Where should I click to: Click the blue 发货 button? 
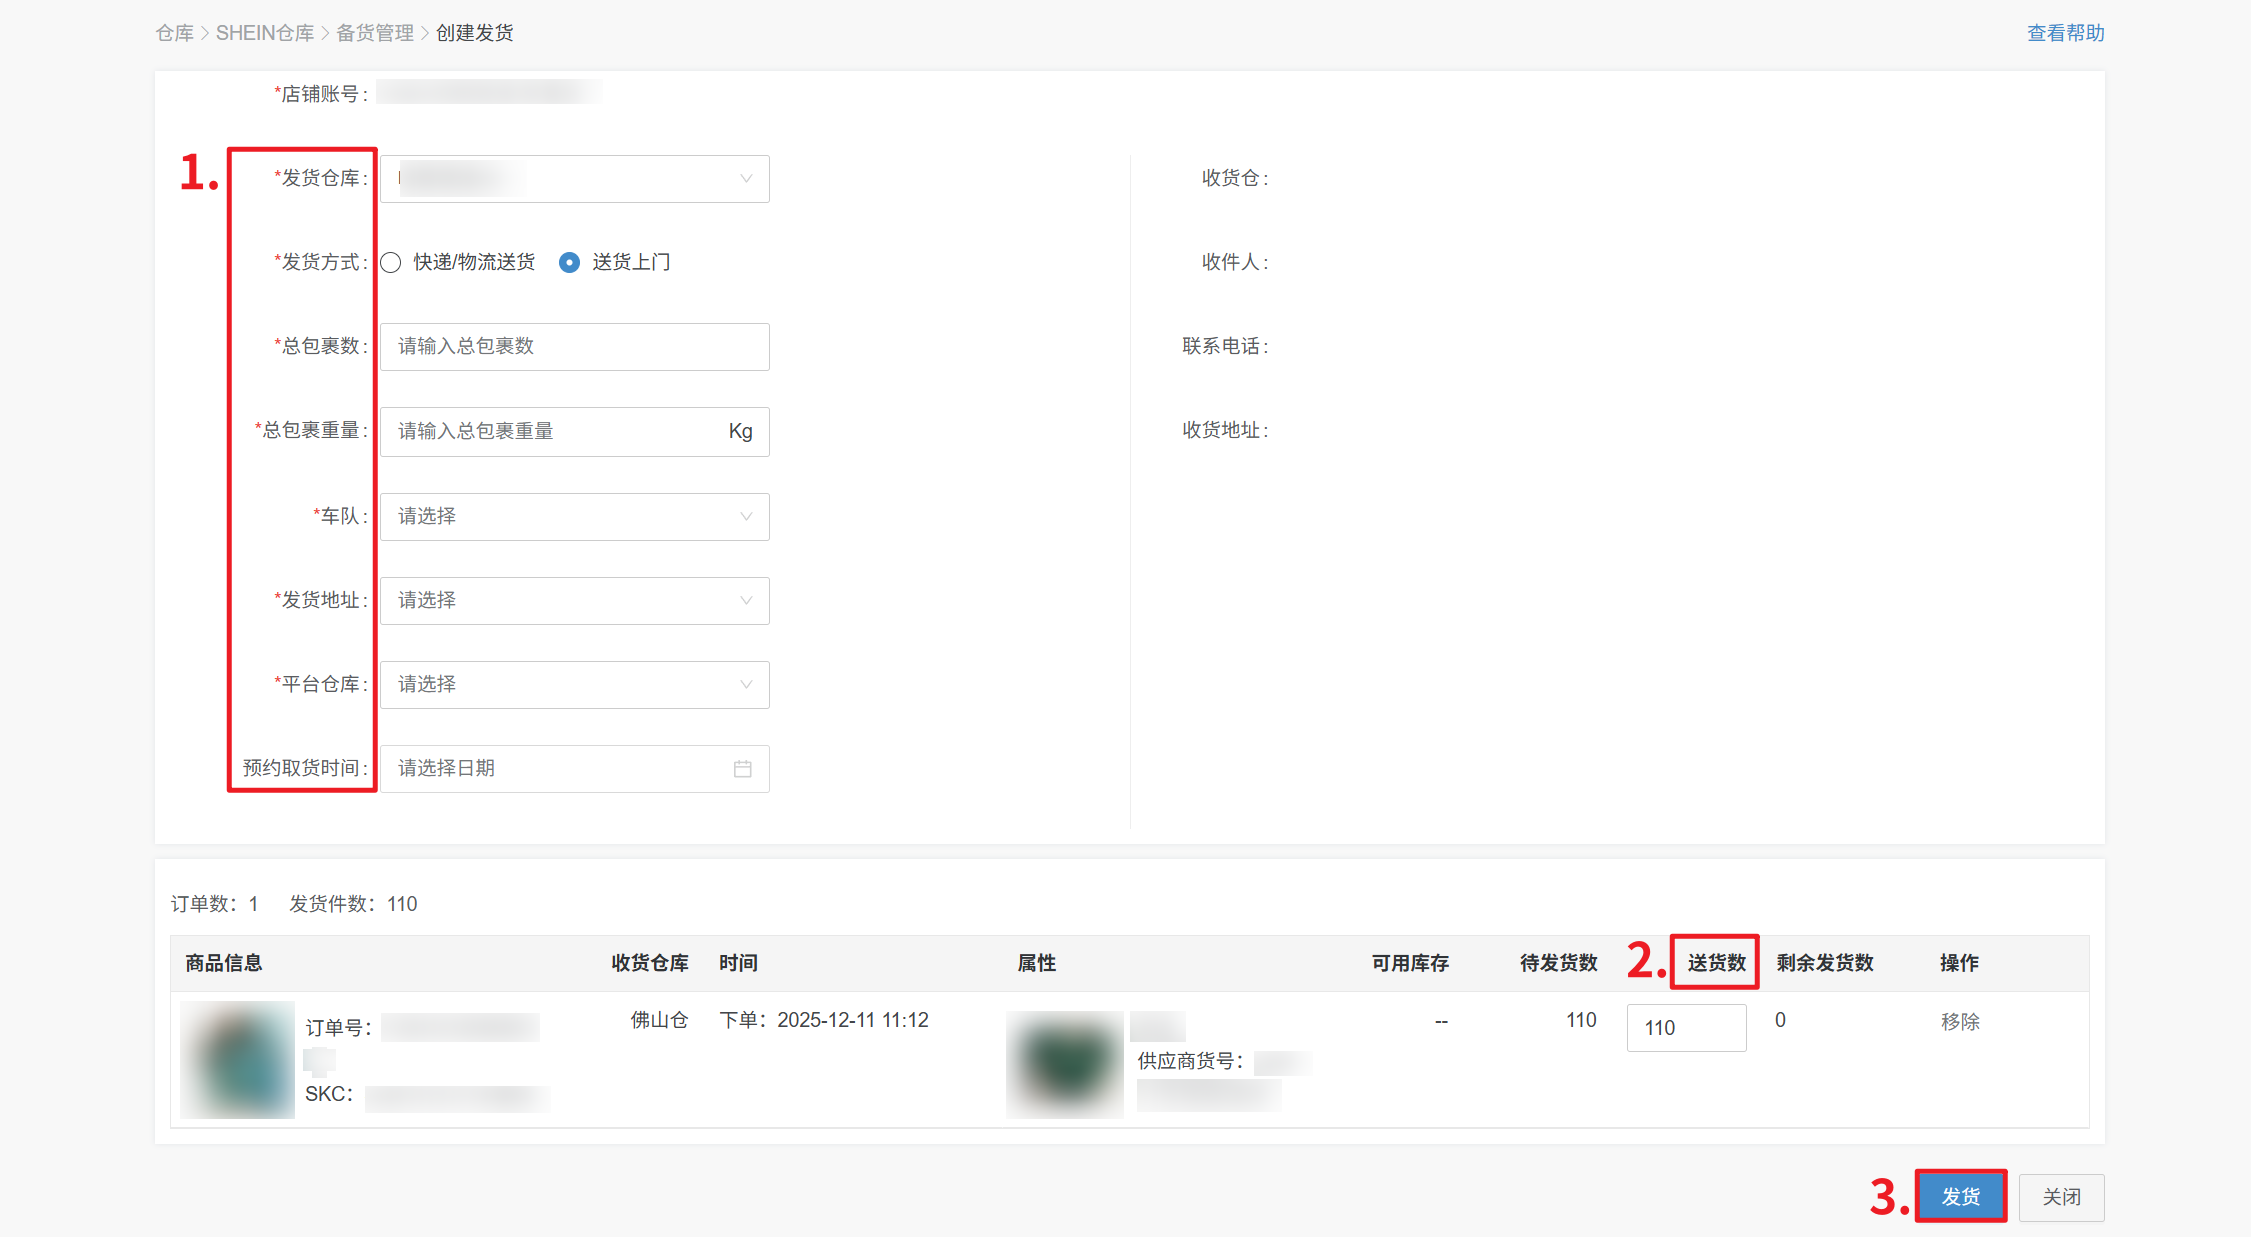(1960, 1196)
